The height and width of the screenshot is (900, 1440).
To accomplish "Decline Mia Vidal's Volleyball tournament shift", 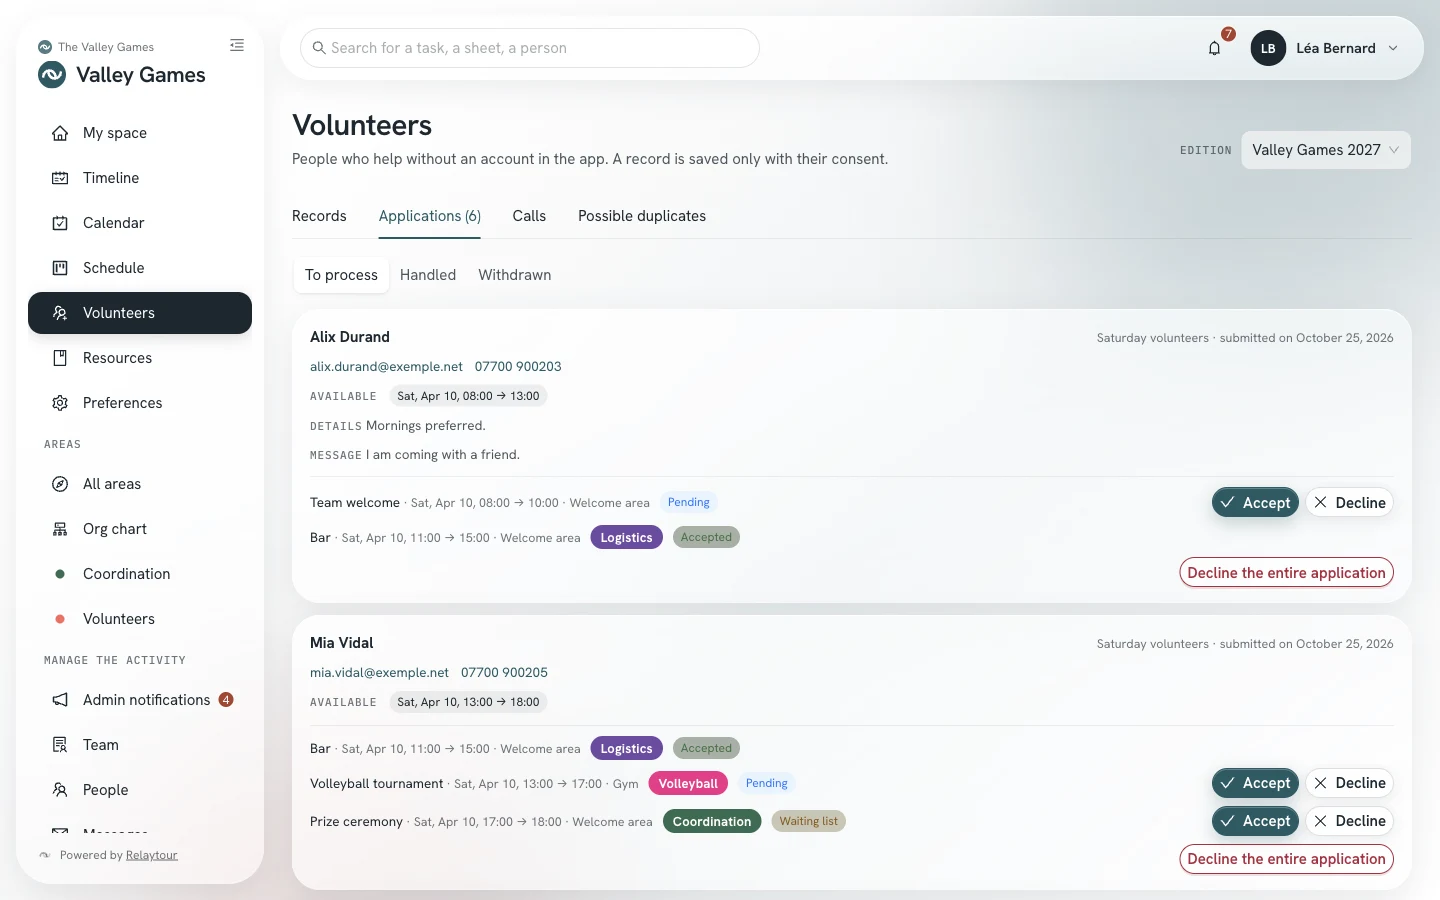I will tap(1349, 783).
